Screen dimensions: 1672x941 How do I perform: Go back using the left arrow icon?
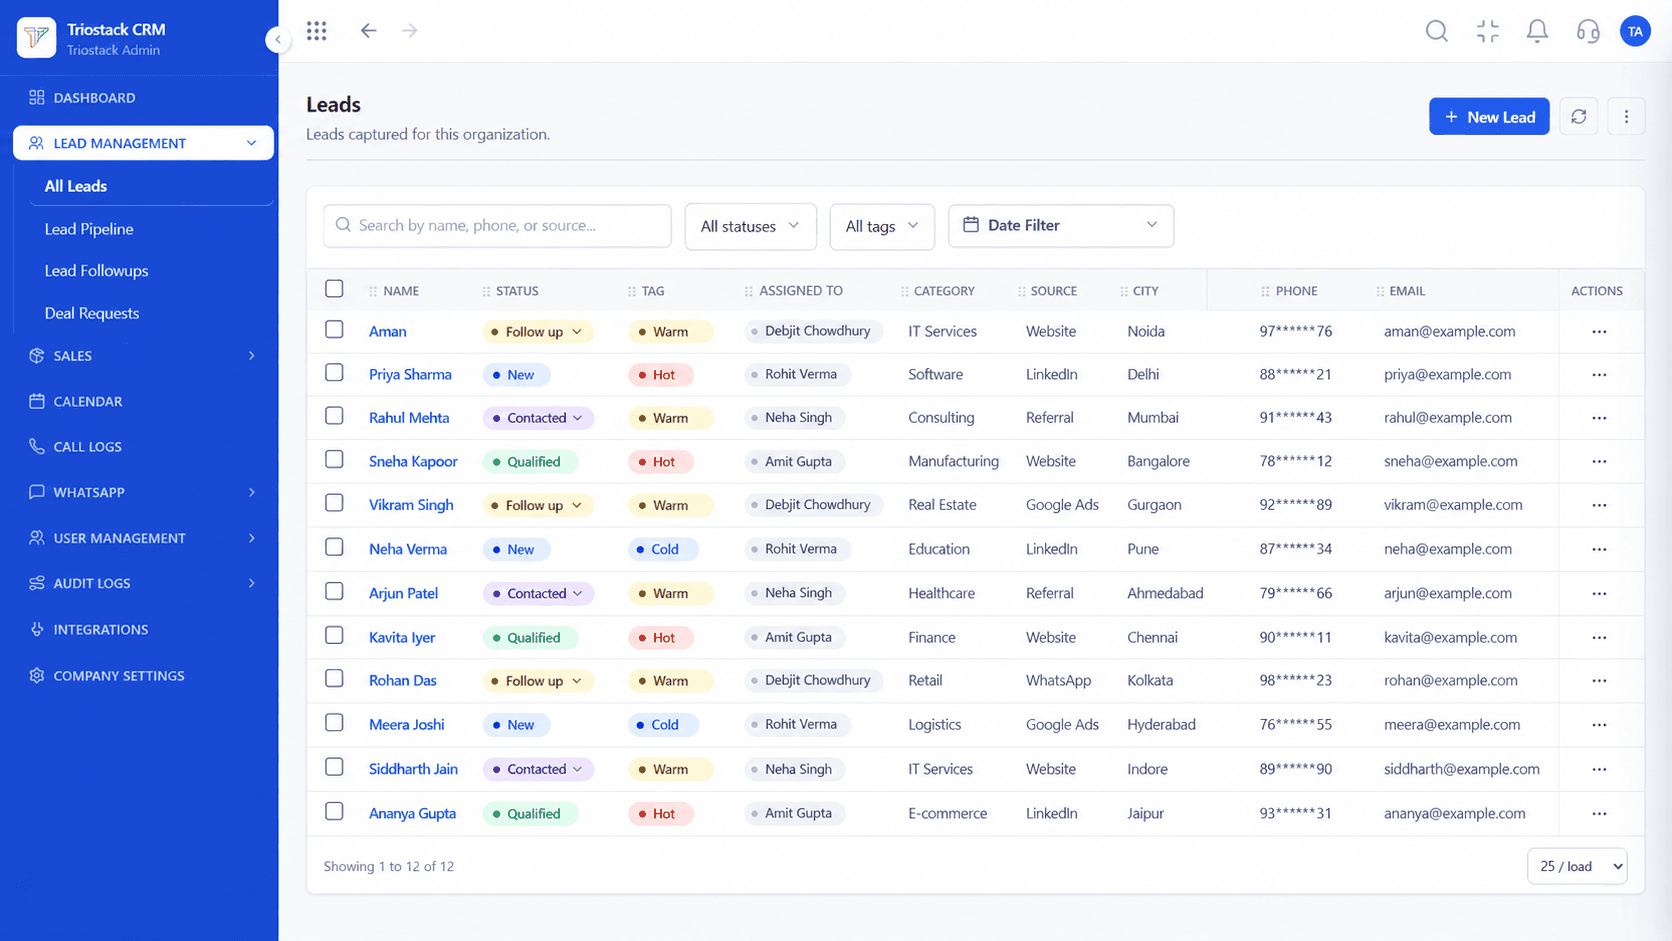tap(368, 31)
